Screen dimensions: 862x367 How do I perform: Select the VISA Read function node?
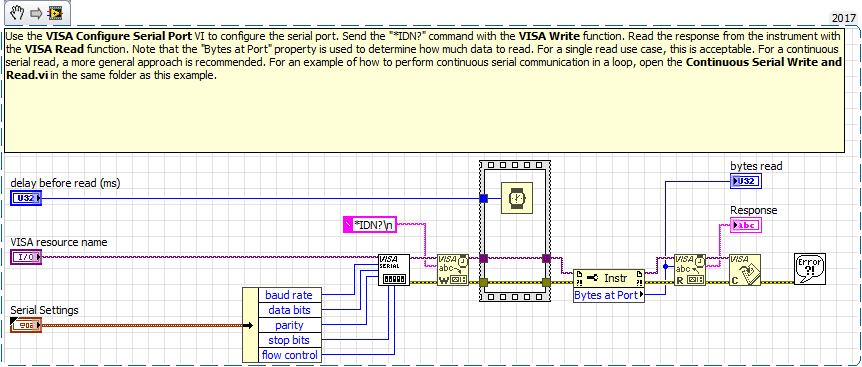pos(690,270)
